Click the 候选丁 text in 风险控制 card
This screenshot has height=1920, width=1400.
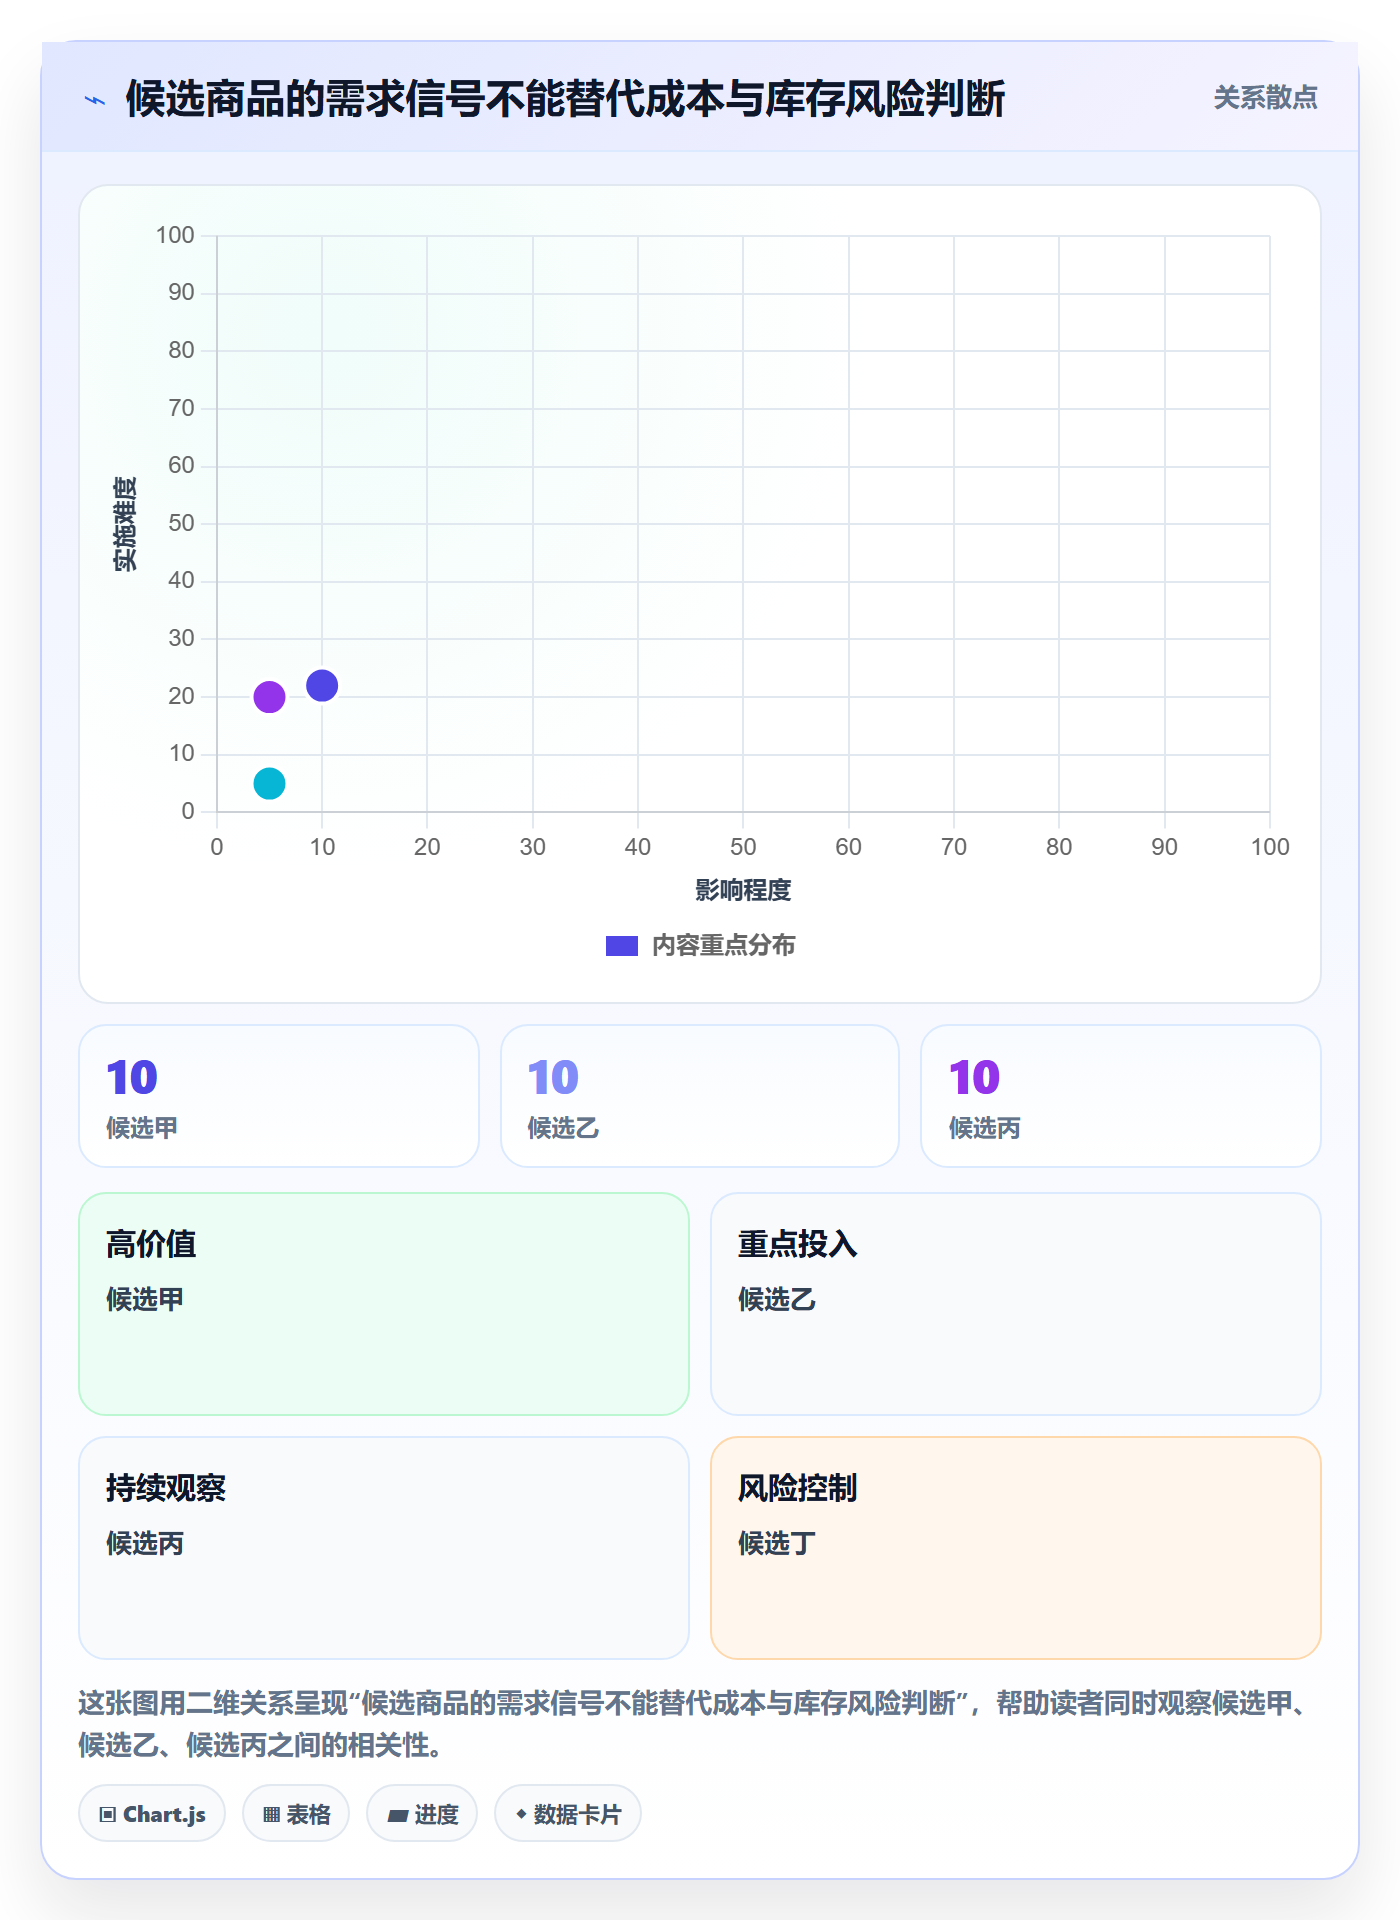pos(777,1544)
